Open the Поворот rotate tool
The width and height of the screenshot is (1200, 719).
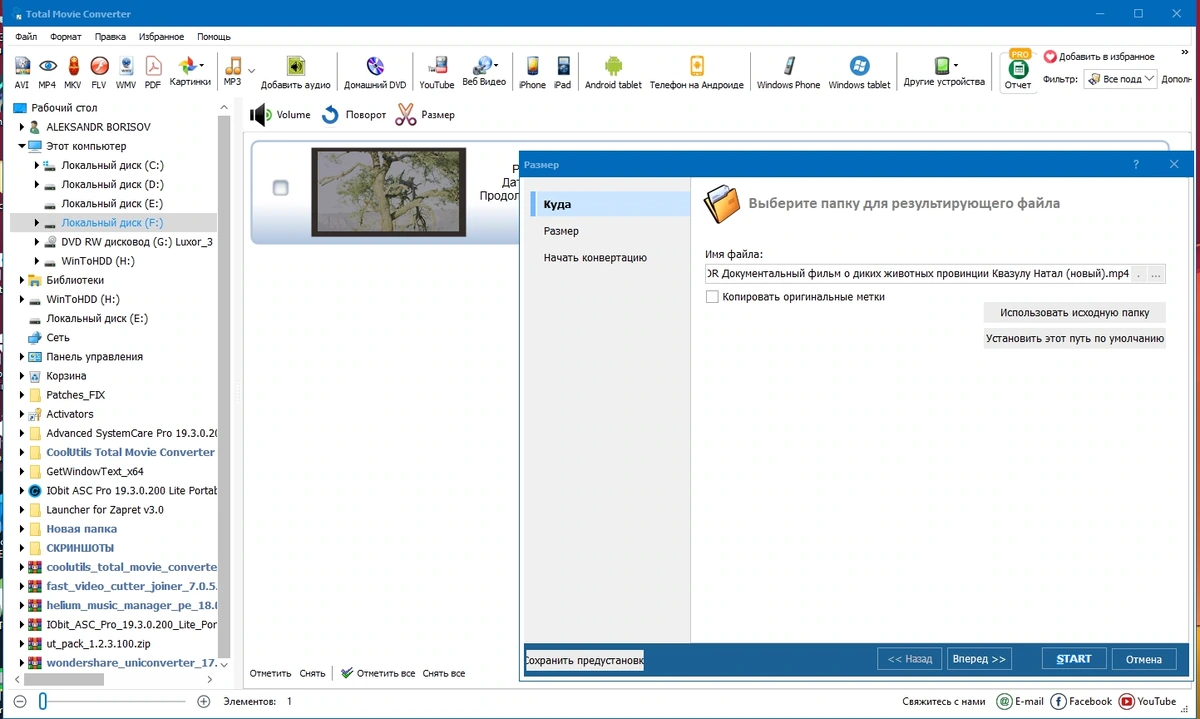354,115
